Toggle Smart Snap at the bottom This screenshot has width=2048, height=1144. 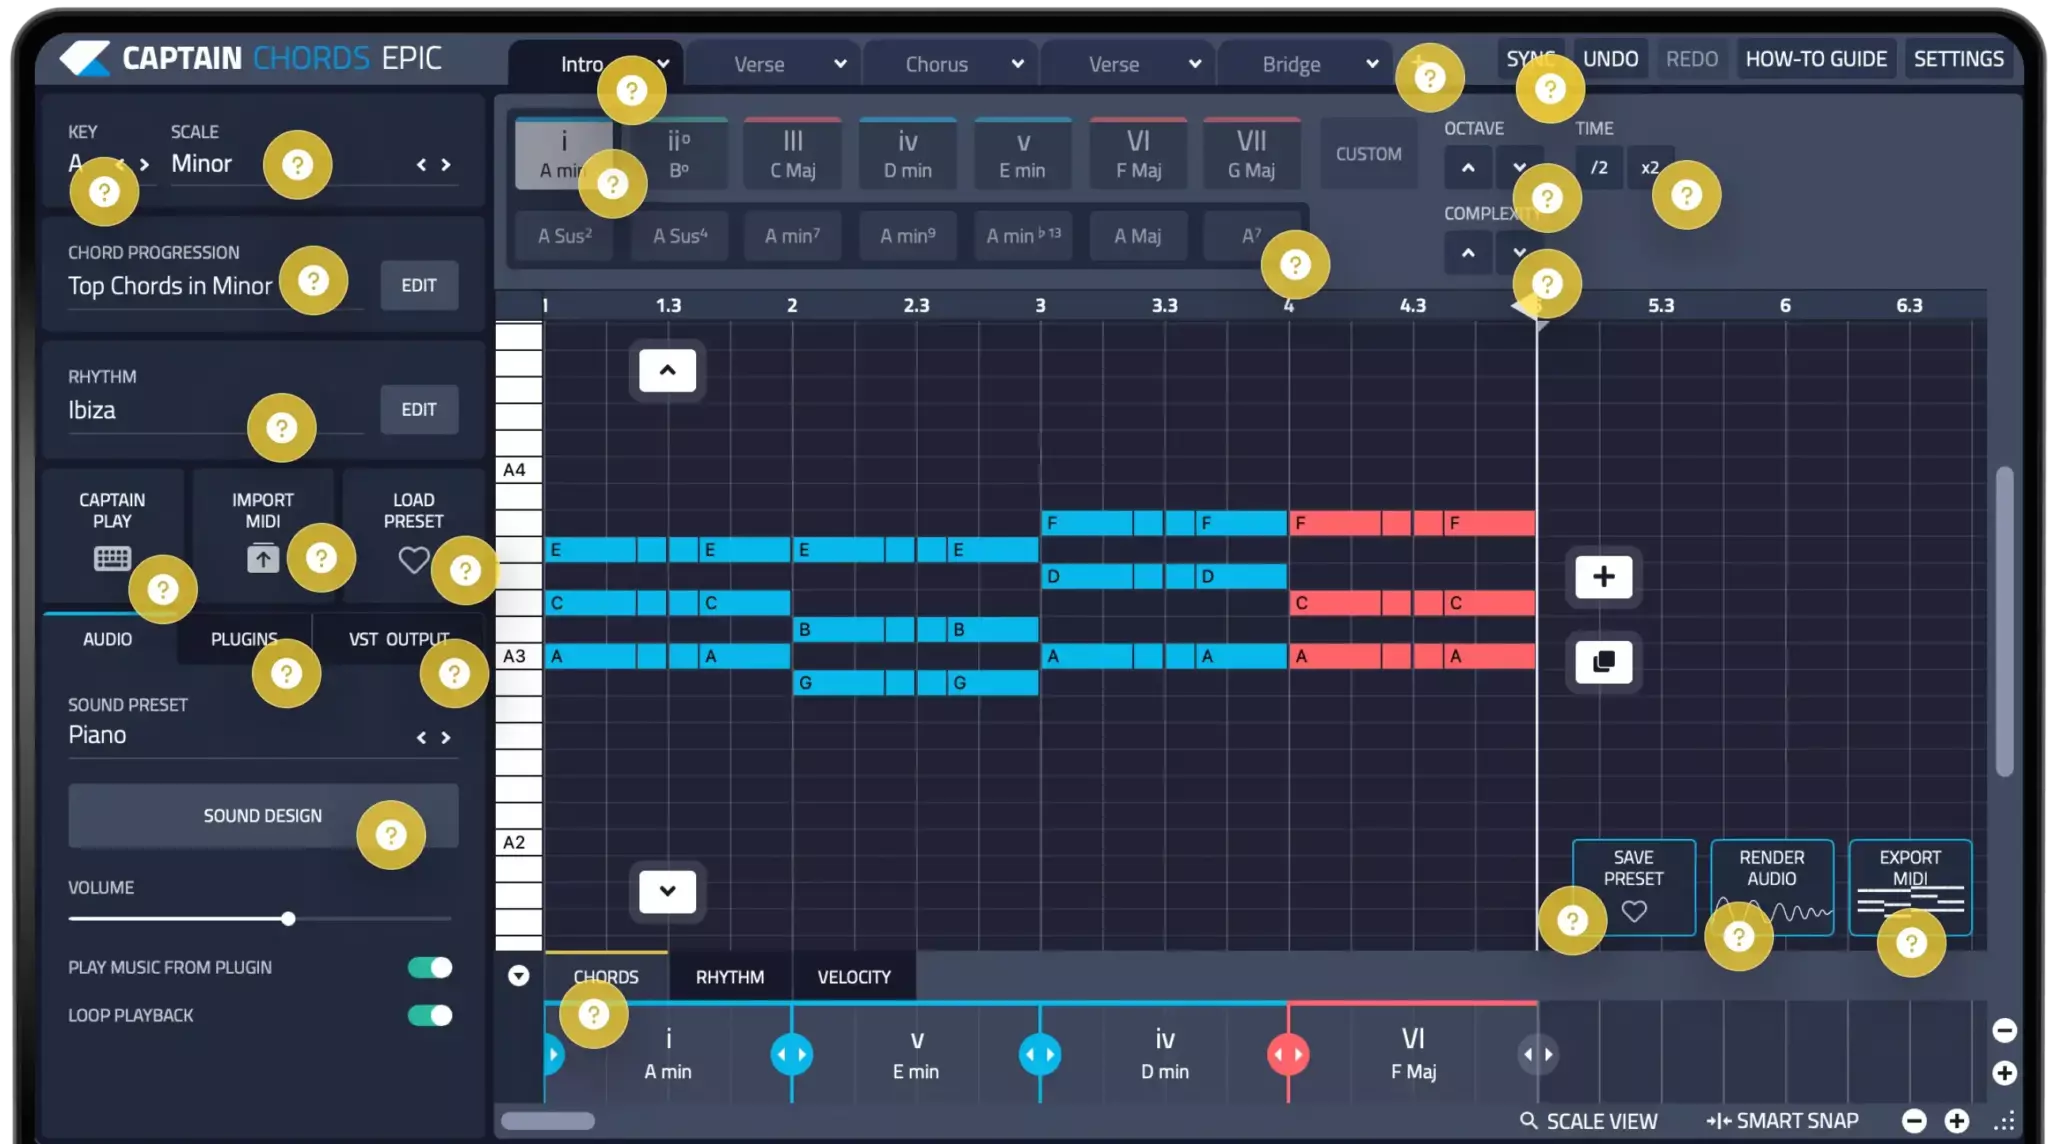pos(1783,1121)
